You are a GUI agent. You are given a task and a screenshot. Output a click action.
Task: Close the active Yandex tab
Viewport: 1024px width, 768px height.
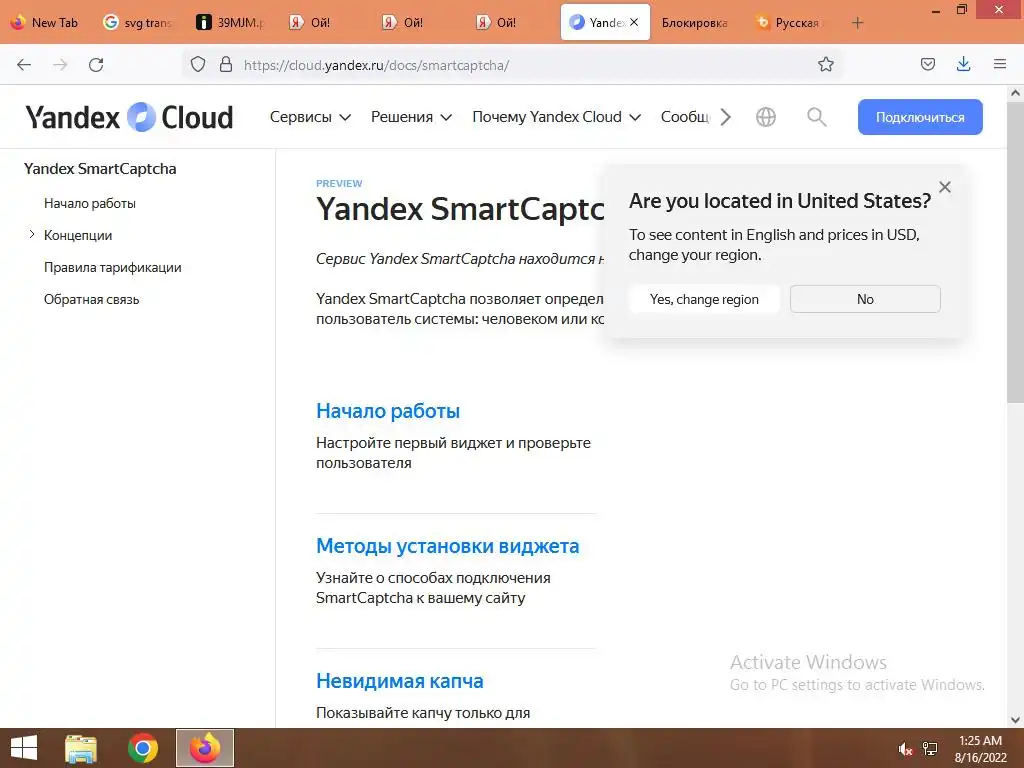[x=633, y=22]
